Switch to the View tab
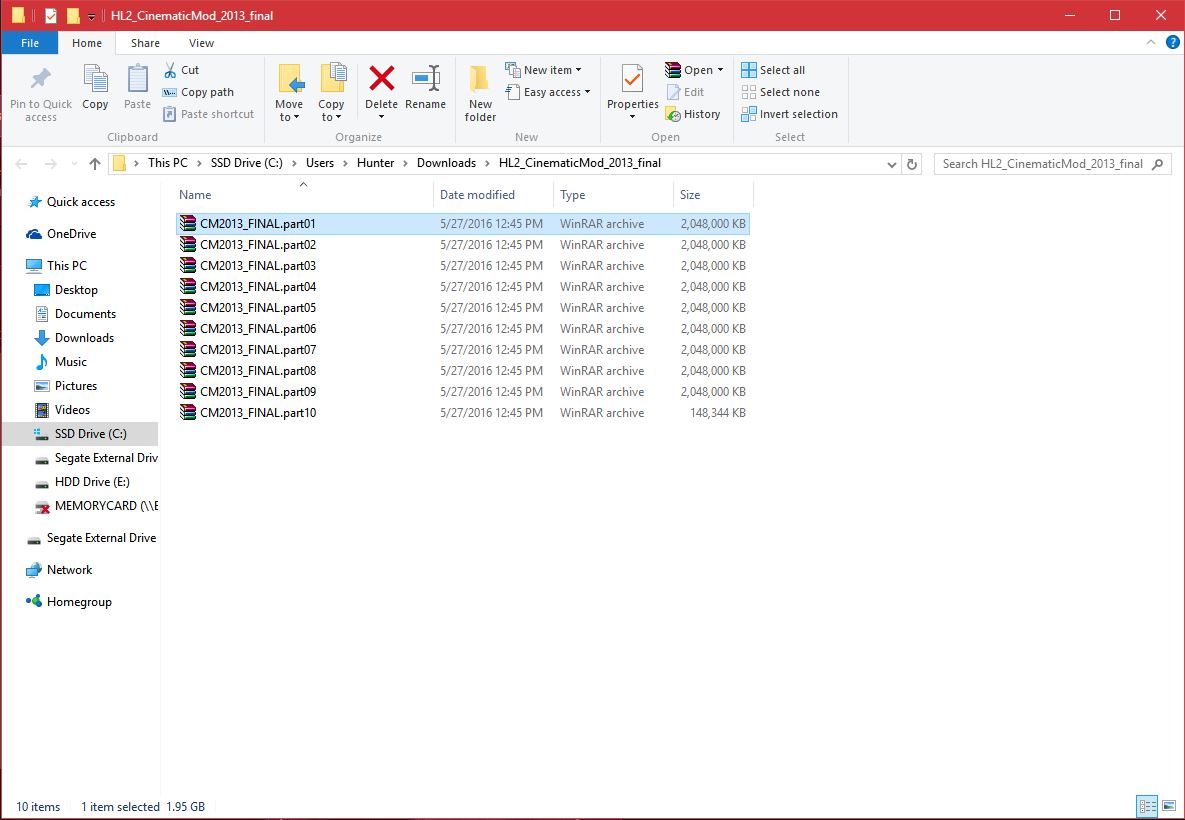Screen dimensions: 1185x820 [202, 43]
